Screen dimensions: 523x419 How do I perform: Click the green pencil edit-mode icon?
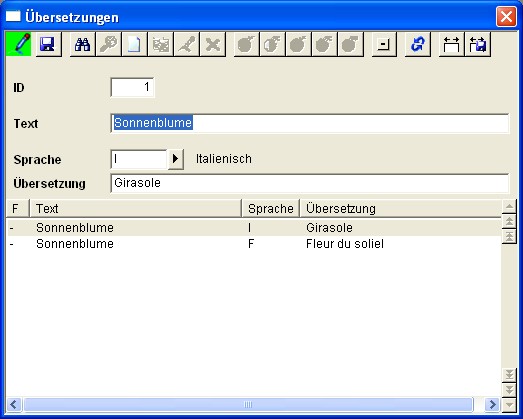18,44
